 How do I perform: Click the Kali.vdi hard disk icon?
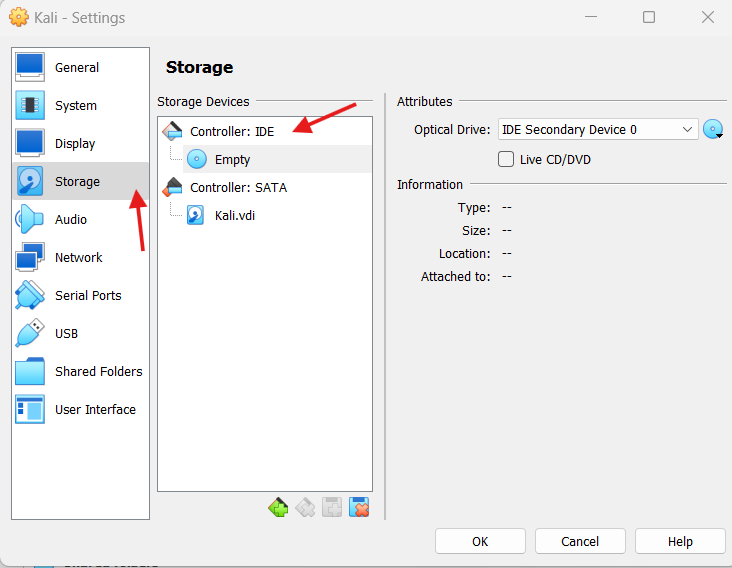click(196, 215)
